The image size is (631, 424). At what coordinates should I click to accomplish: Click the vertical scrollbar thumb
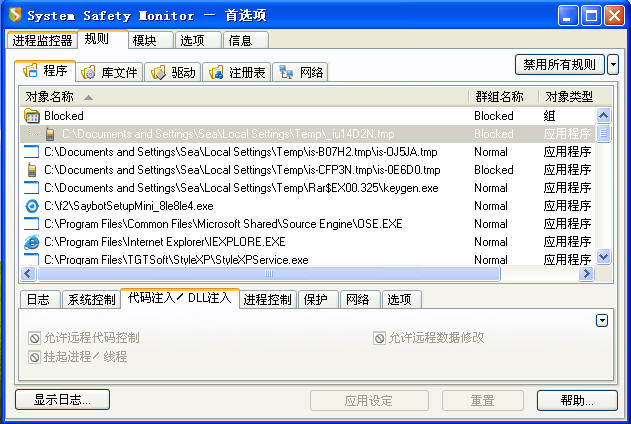[x=604, y=134]
